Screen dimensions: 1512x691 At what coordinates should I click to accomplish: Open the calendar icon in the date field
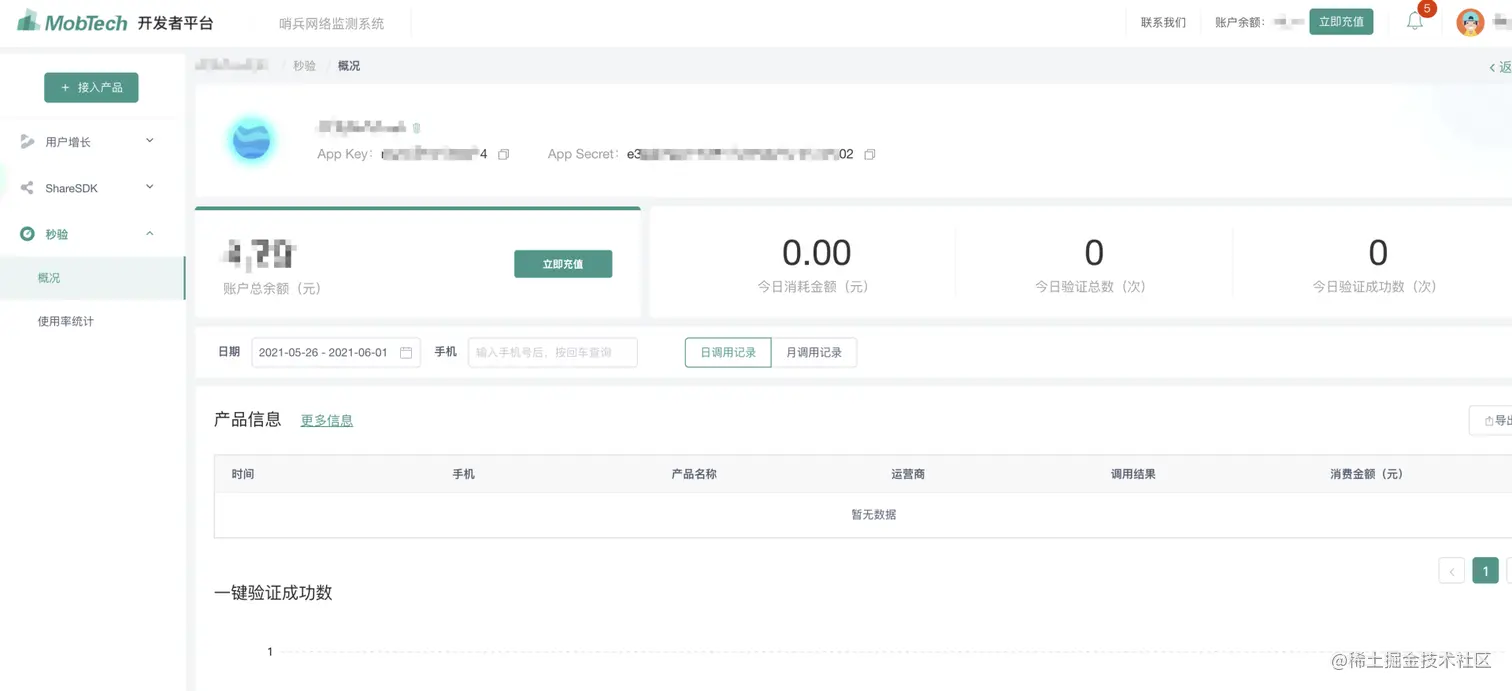coord(406,352)
